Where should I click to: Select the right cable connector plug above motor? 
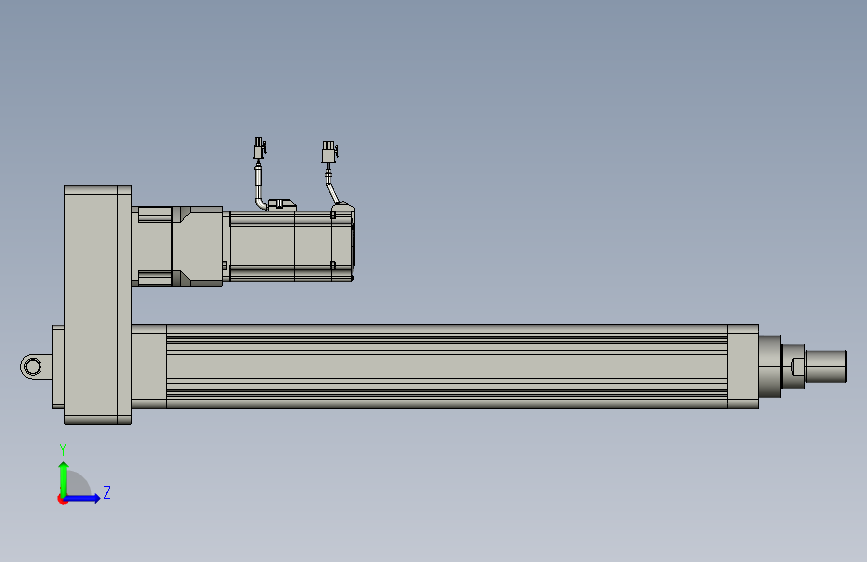coord(330,152)
